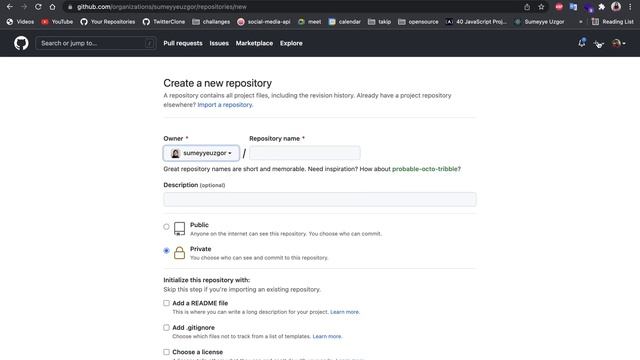Select the Private radio button
This screenshot has width=640, height=360.
coord(166,251)
